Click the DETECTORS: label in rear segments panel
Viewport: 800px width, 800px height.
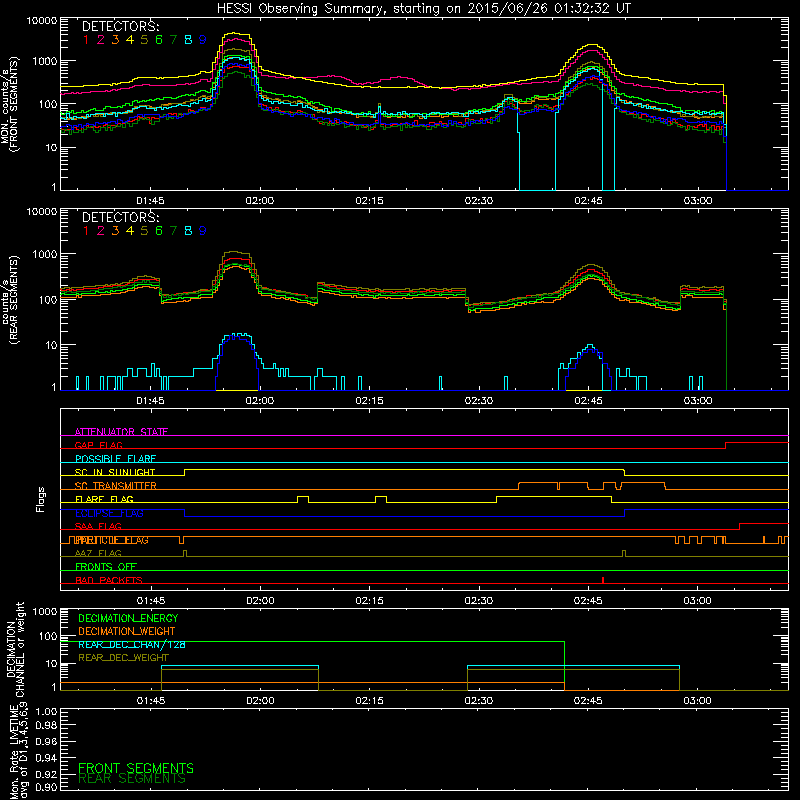tap(120, 217)
